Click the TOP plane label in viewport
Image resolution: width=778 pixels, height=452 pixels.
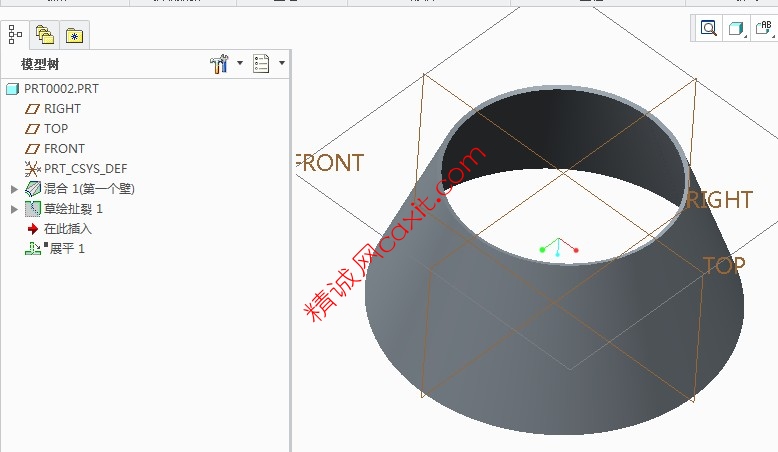(x=724, y=266)
